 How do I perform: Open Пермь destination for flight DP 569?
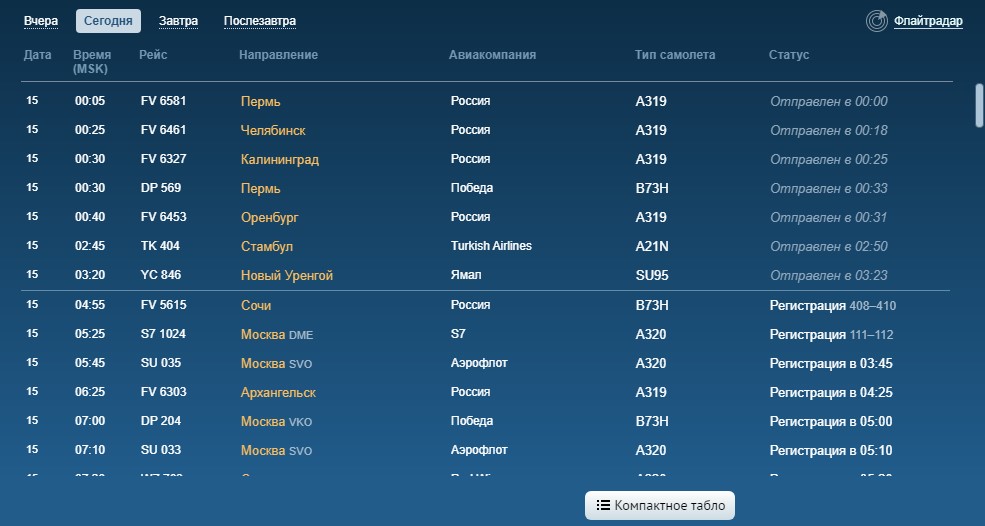261,188
